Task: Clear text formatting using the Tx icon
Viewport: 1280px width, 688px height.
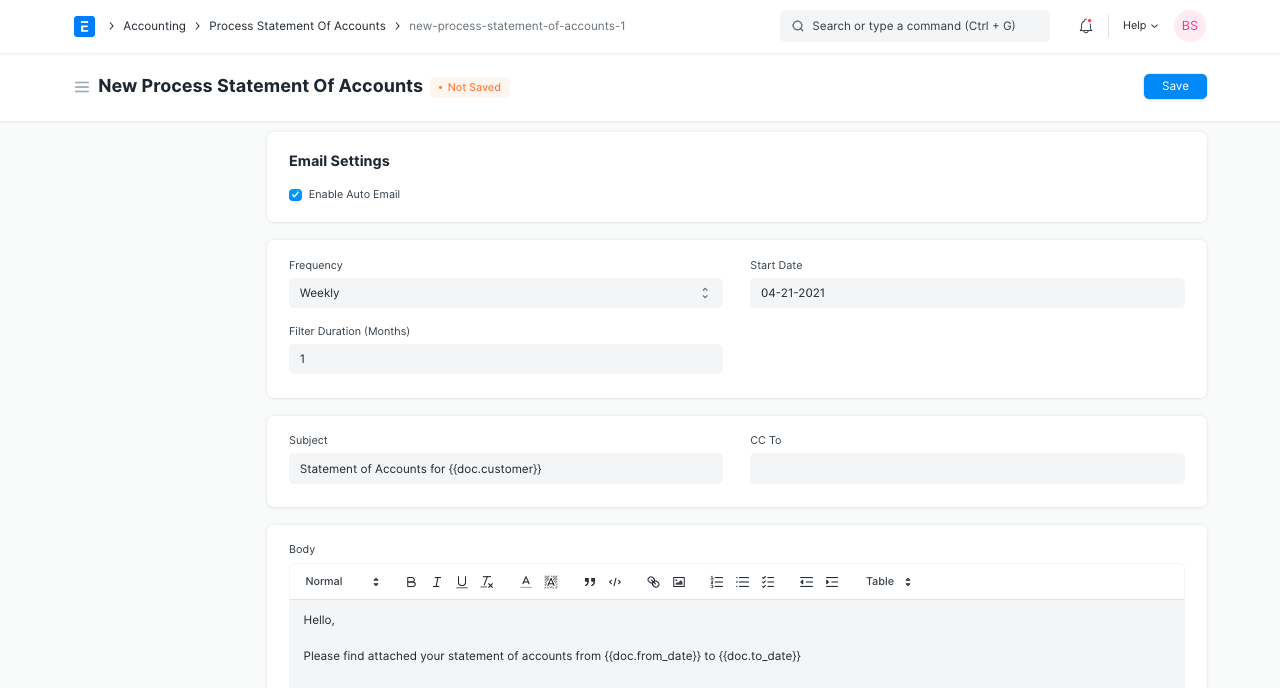Action: pos(487,581)
